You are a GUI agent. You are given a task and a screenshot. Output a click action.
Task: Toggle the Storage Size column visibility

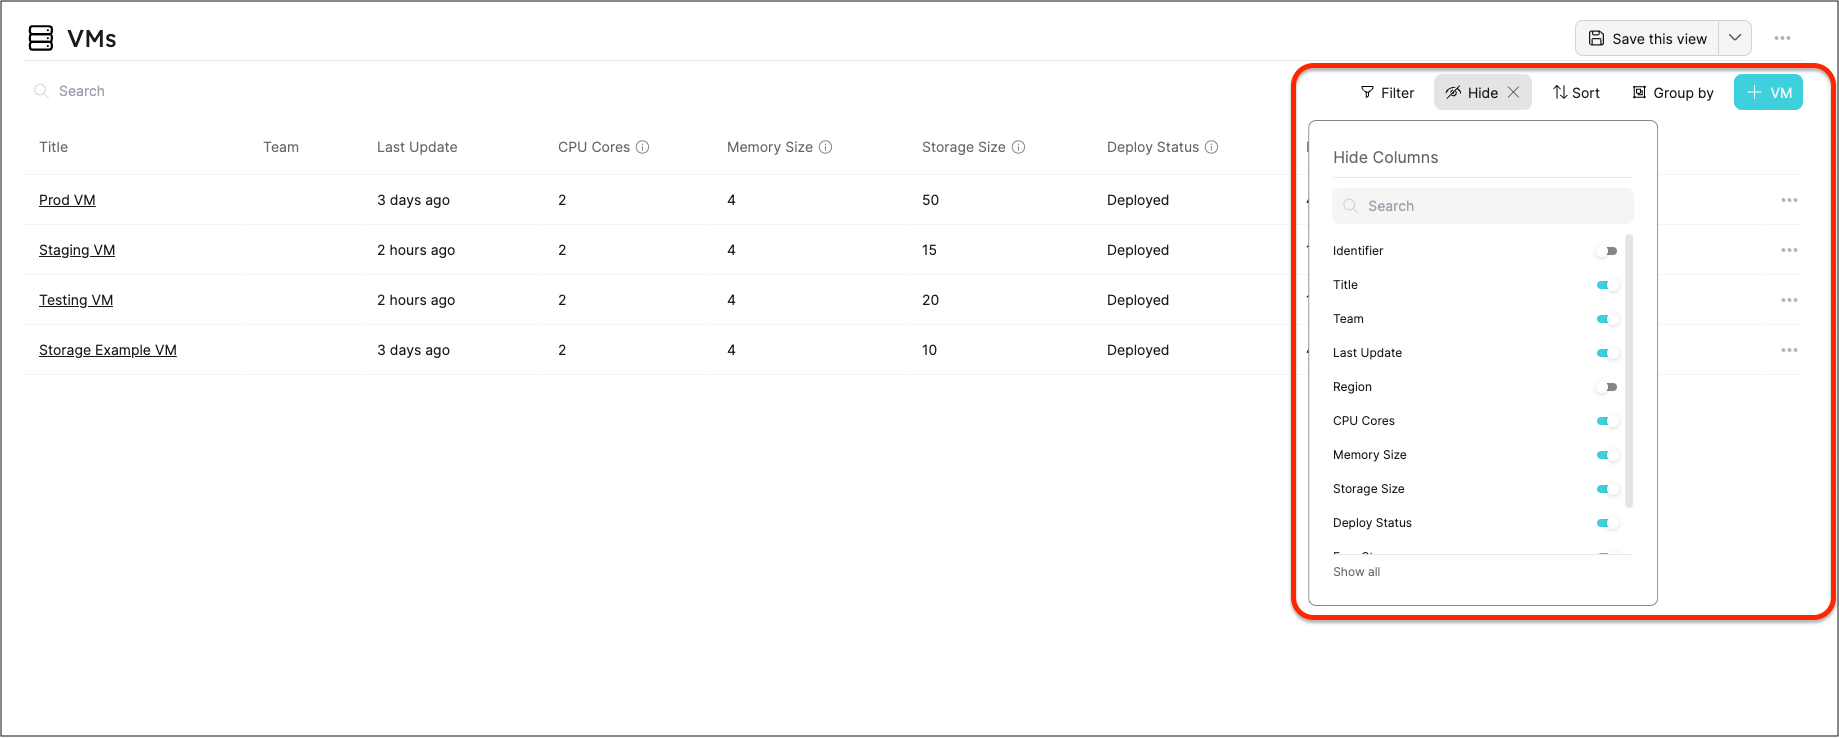(x=1607, y=489)
